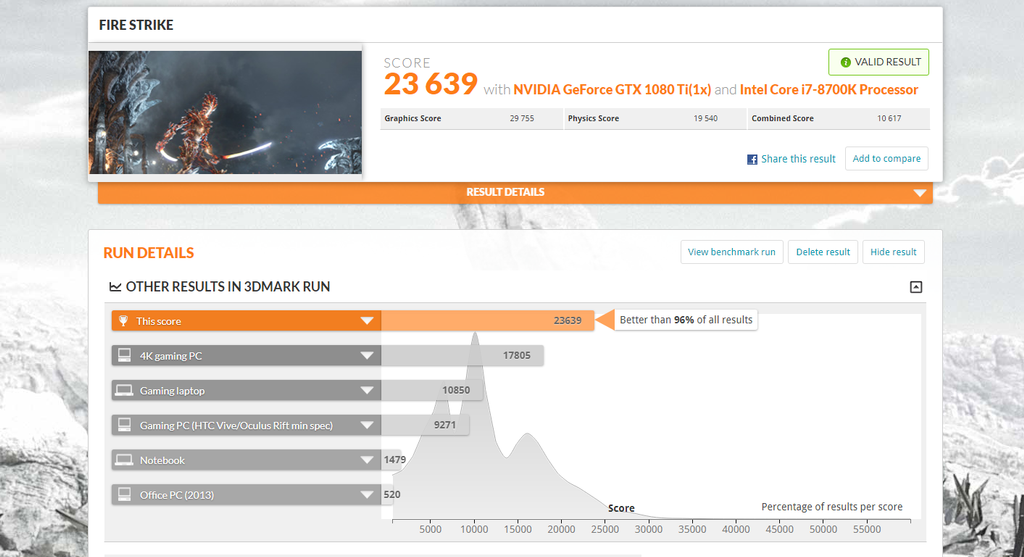This screenshot has width=1024, height=557.
Task: Click the Add to compare button
Action: [x=886, y=159]
